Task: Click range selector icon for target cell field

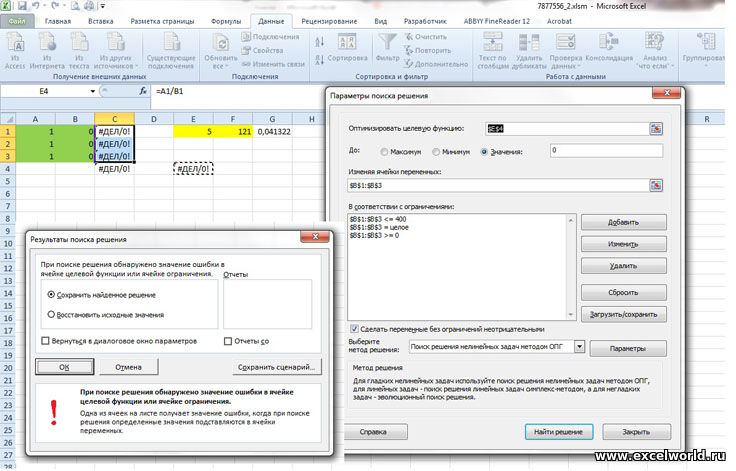Action: tap(656, 128)
